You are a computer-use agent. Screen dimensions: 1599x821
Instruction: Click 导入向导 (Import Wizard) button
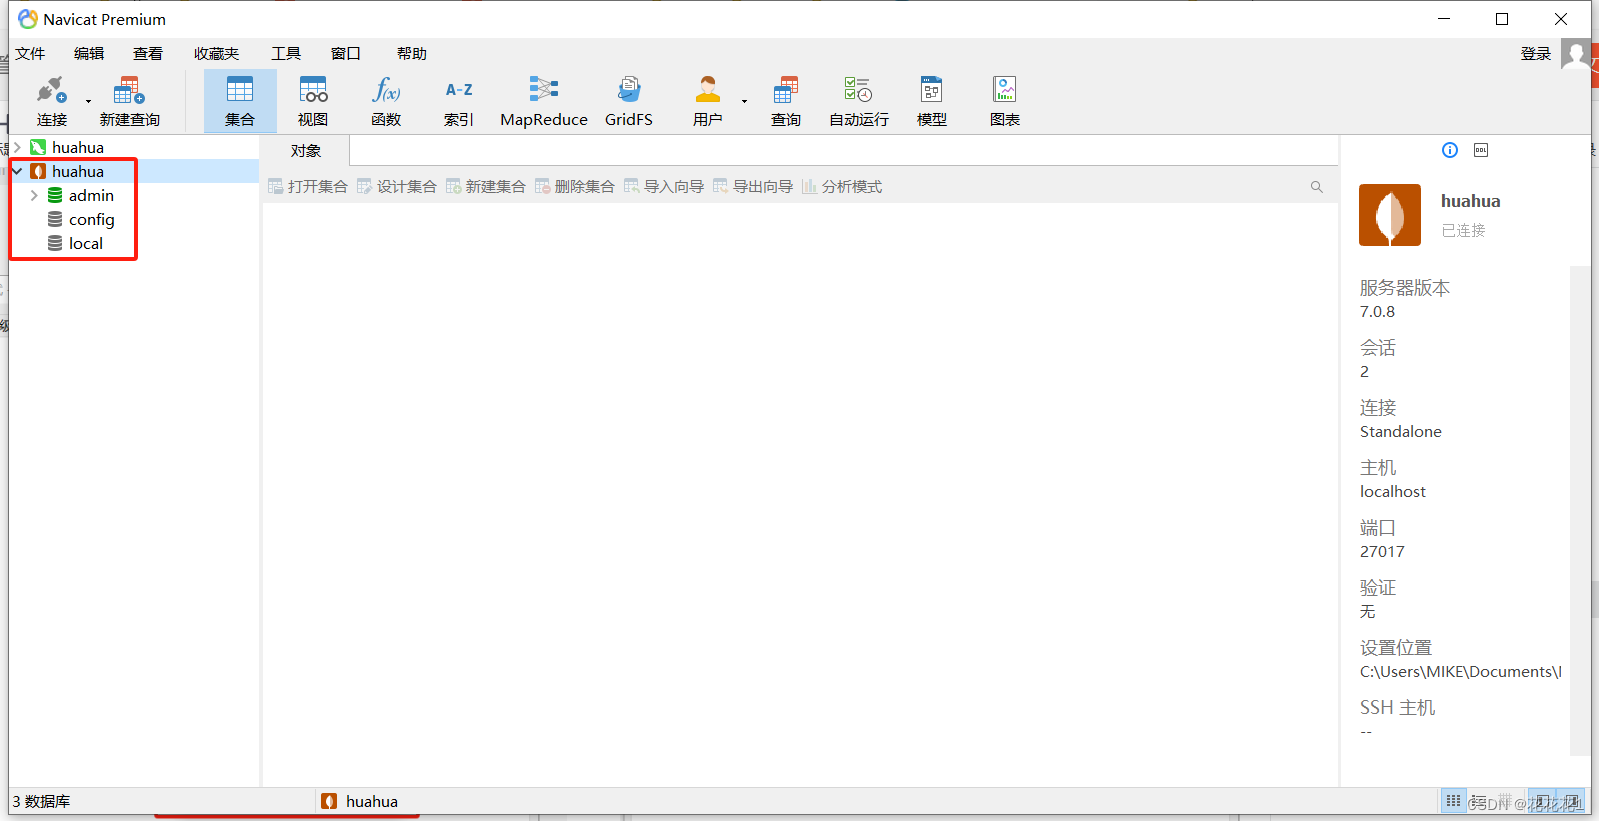tap(664, 187)
